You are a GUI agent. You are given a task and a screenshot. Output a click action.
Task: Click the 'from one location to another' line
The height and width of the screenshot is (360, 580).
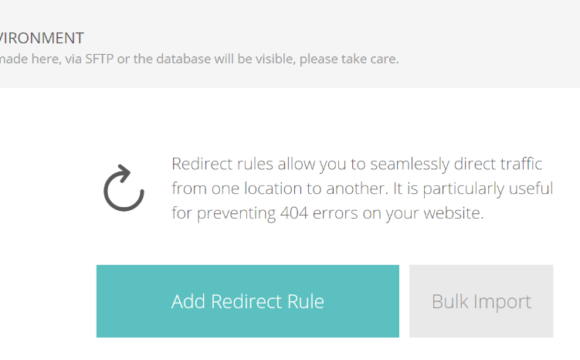[362, 188]
